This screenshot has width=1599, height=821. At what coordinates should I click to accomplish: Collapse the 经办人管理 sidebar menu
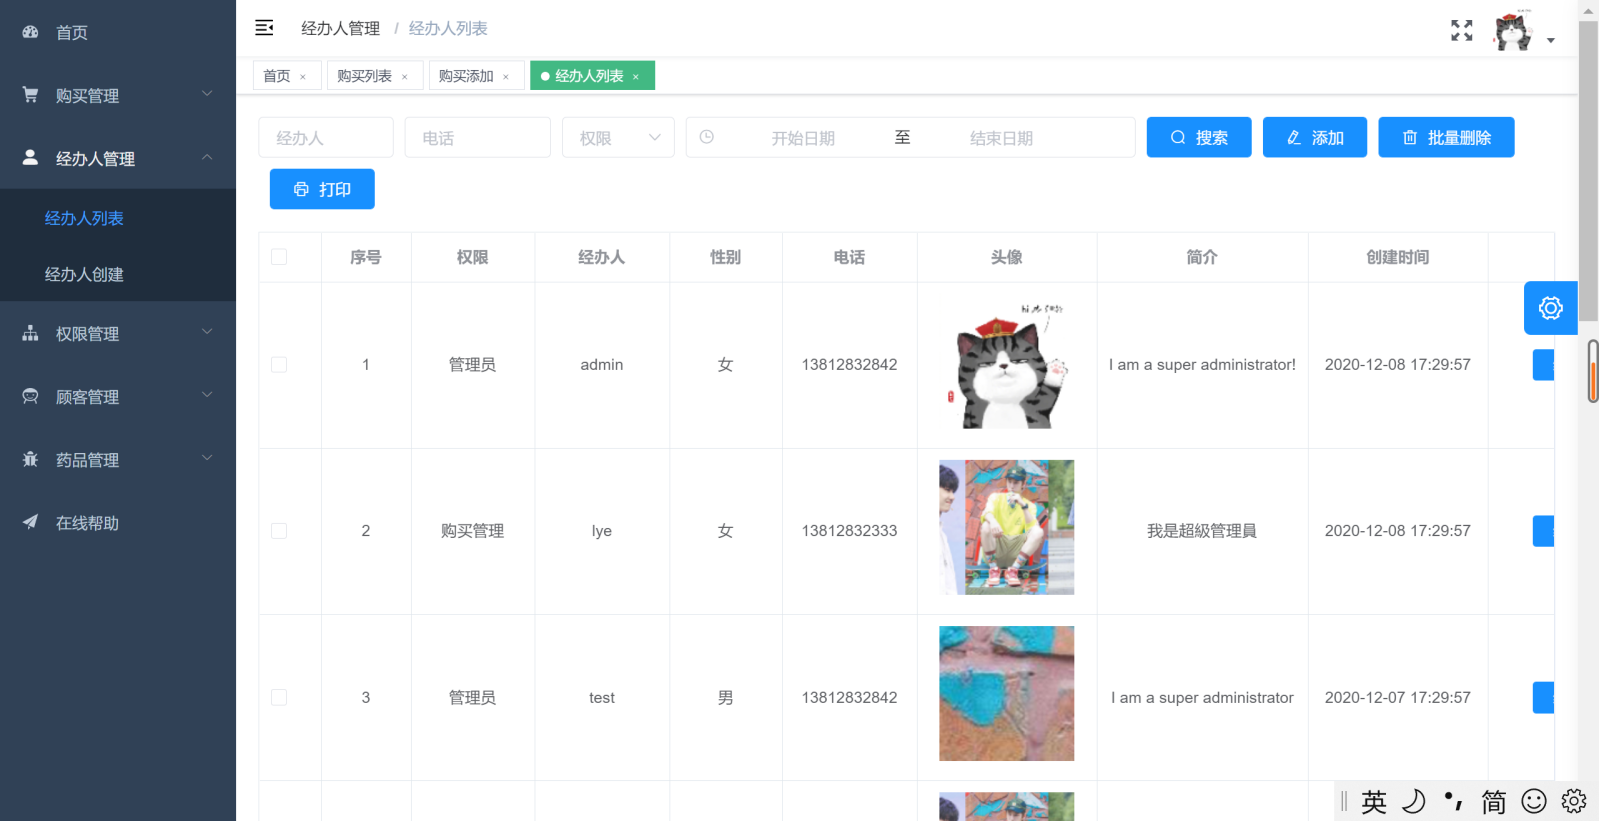click(118, 158)
